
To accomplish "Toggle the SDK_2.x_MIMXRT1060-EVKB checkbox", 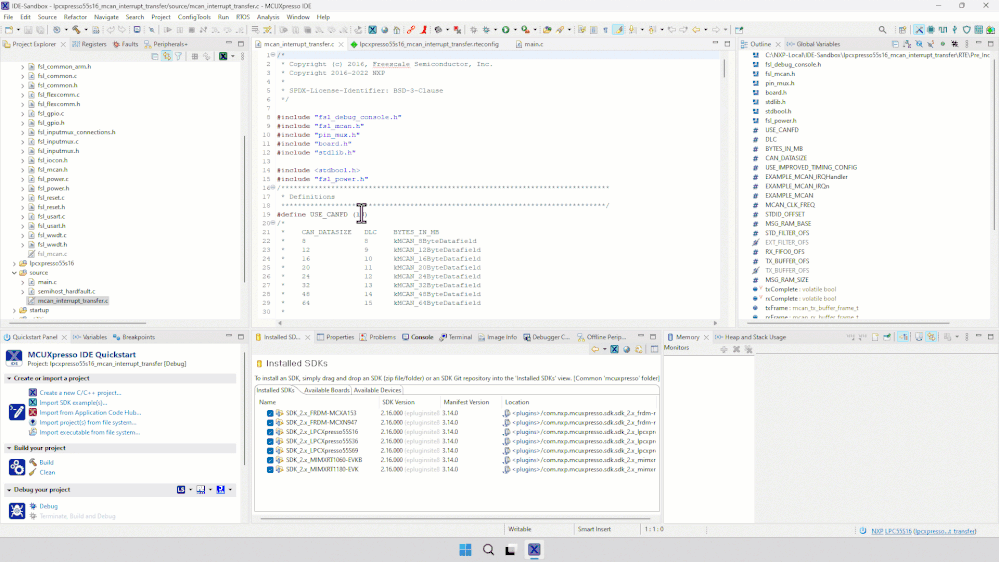I will [x=270, y=460].
